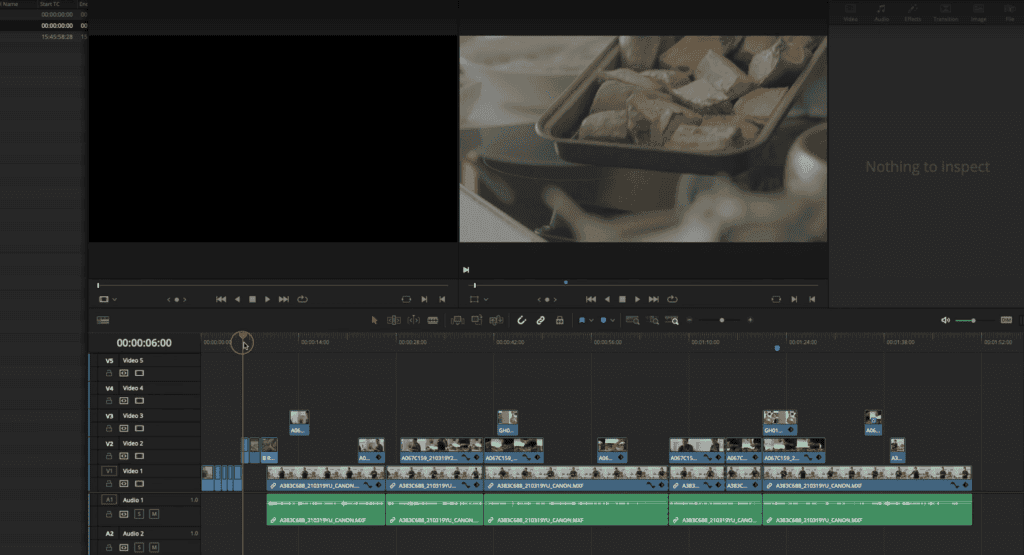Screen dimensions: 1024x555
Task: Play reverse in the timeline viewer
Action: click(x=607, y=299)
